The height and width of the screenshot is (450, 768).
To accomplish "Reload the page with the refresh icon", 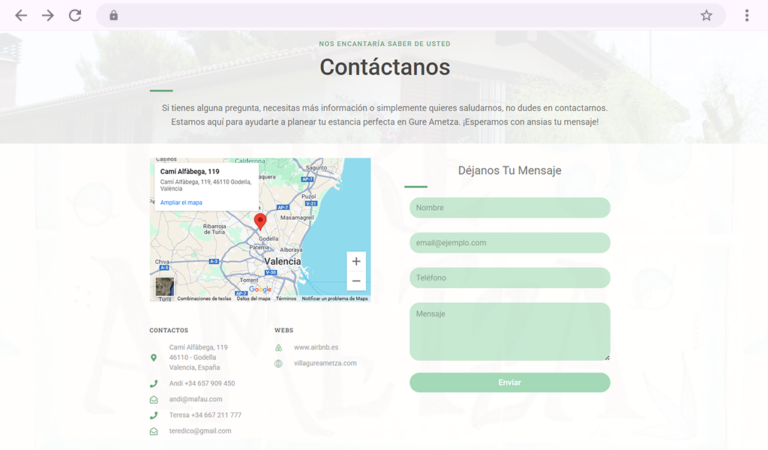I will click(x=75, y=16).
